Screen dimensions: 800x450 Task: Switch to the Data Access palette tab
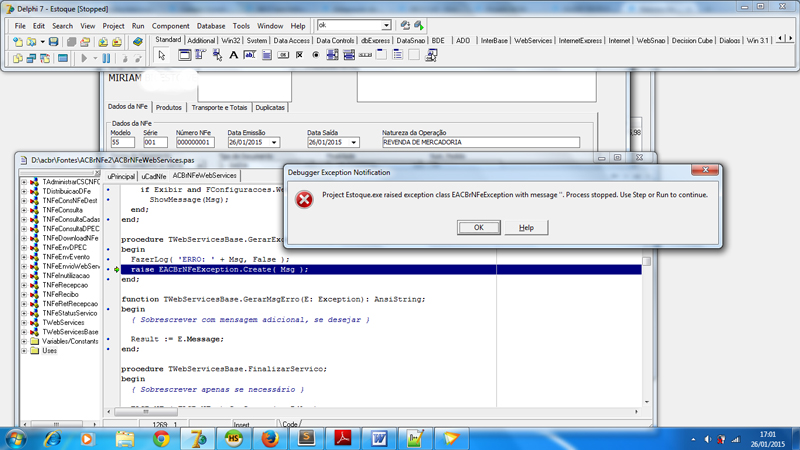click(291, 40)
